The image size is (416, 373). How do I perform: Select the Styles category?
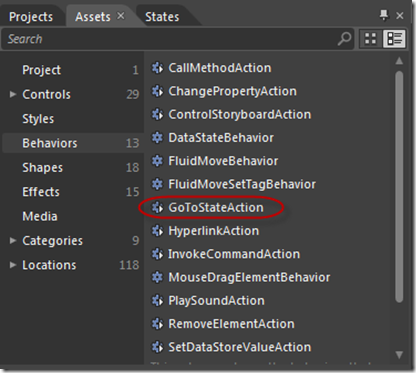[38, 119]
